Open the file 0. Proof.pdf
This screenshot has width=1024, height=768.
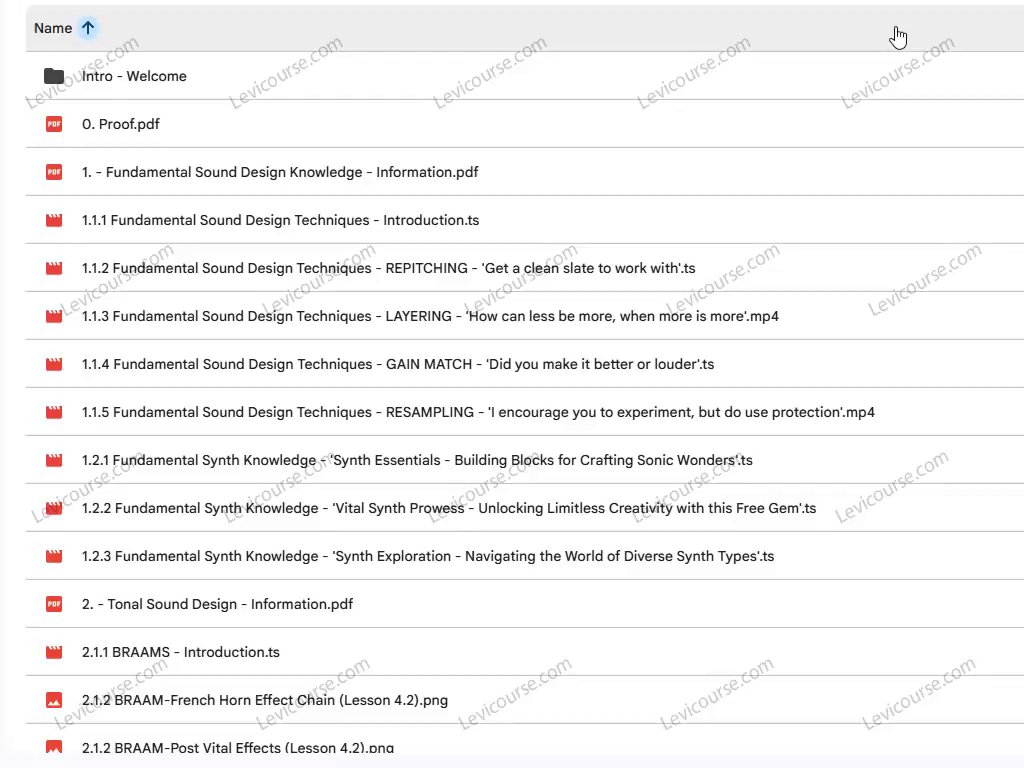[x=121, y=124]
